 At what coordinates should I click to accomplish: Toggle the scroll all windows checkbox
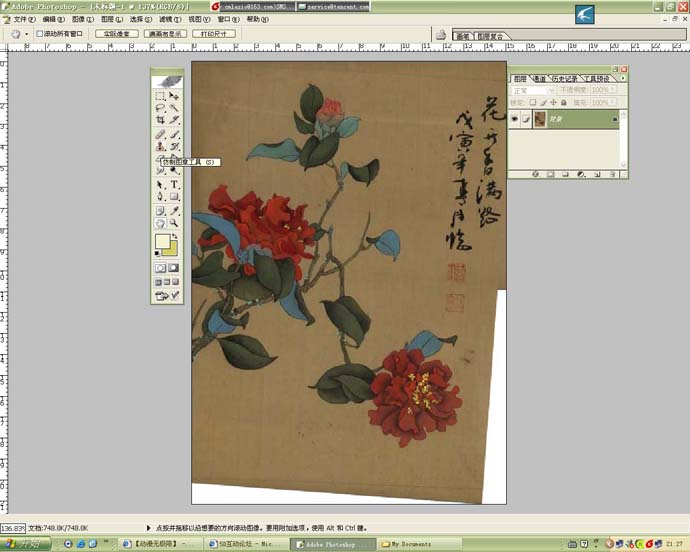click(x=39, y=34)
